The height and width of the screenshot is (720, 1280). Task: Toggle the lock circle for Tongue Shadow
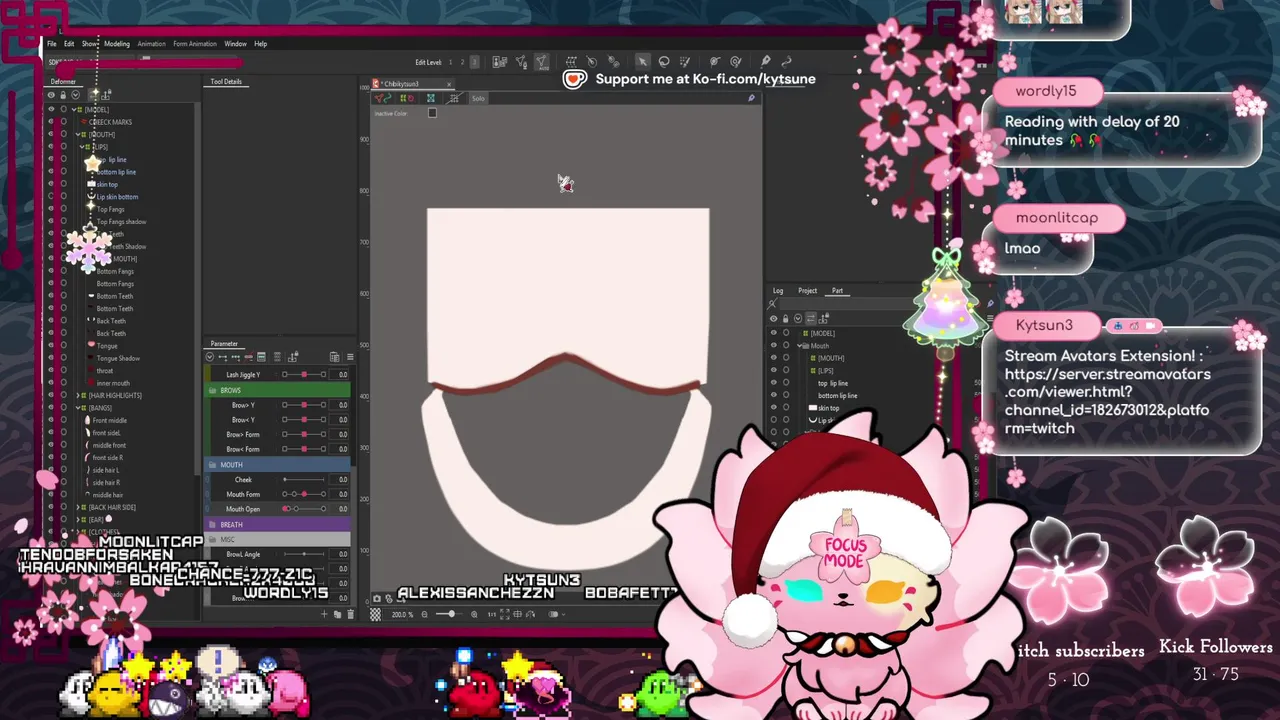click(63, 358)
